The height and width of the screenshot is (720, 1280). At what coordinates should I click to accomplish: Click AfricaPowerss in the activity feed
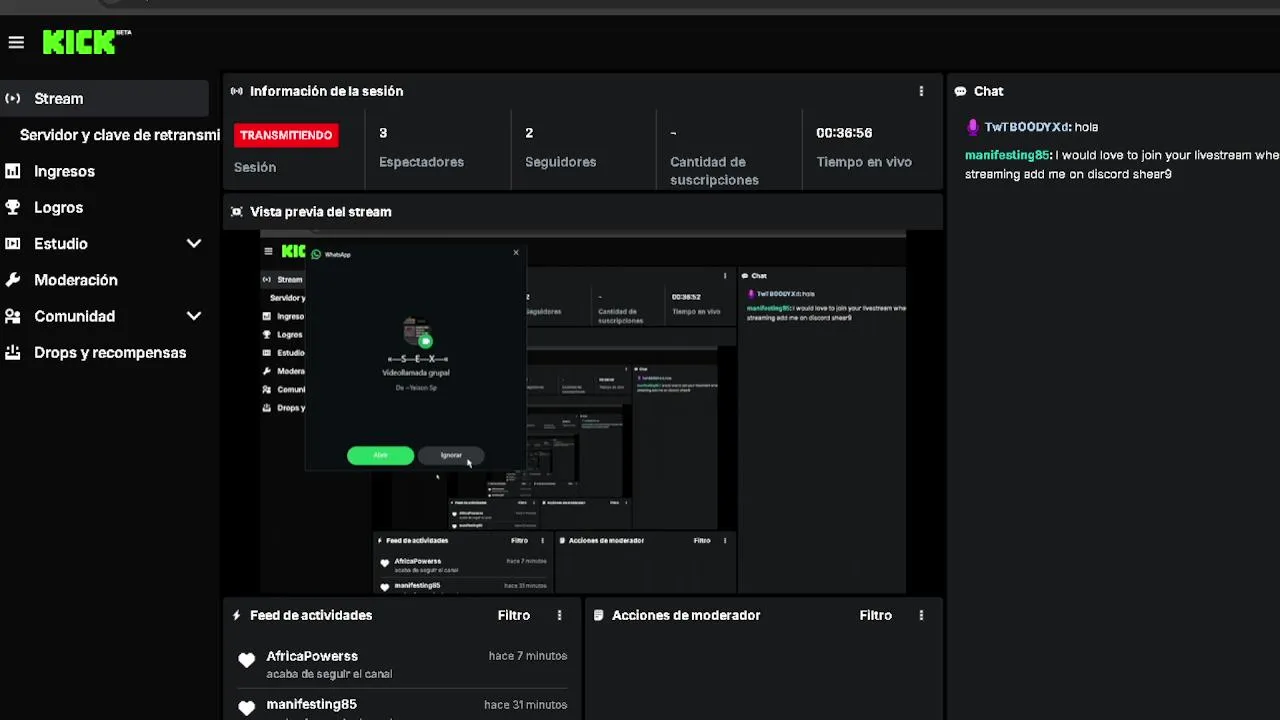click(x=312, y=656)
